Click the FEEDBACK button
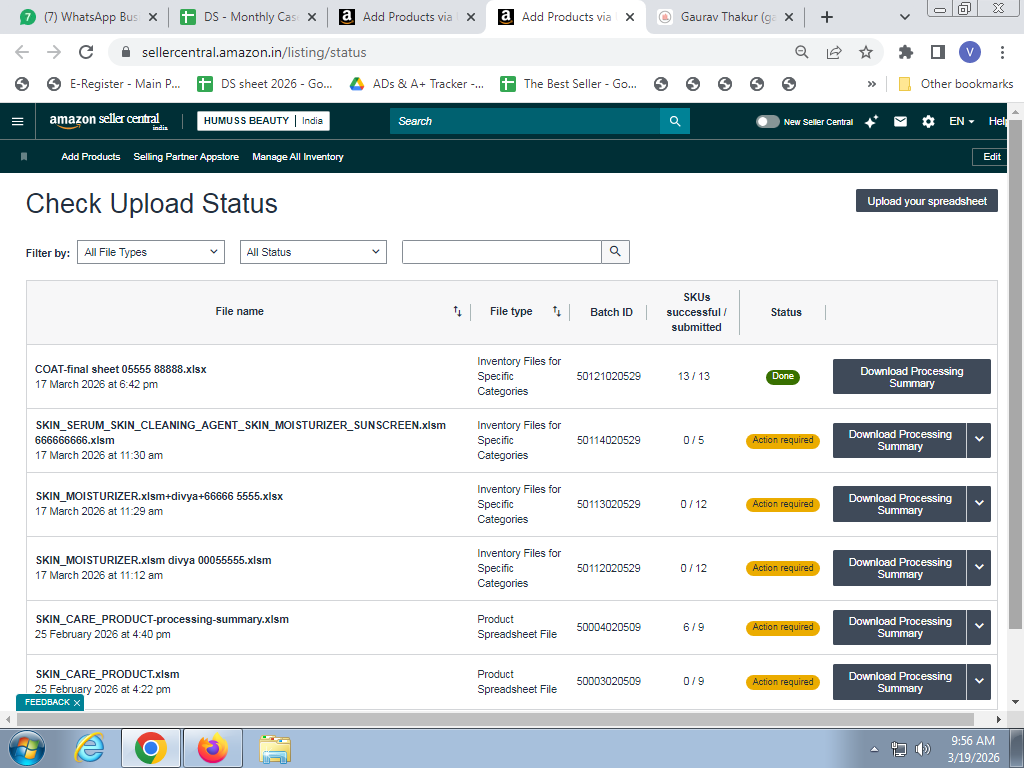 (46, 703)
